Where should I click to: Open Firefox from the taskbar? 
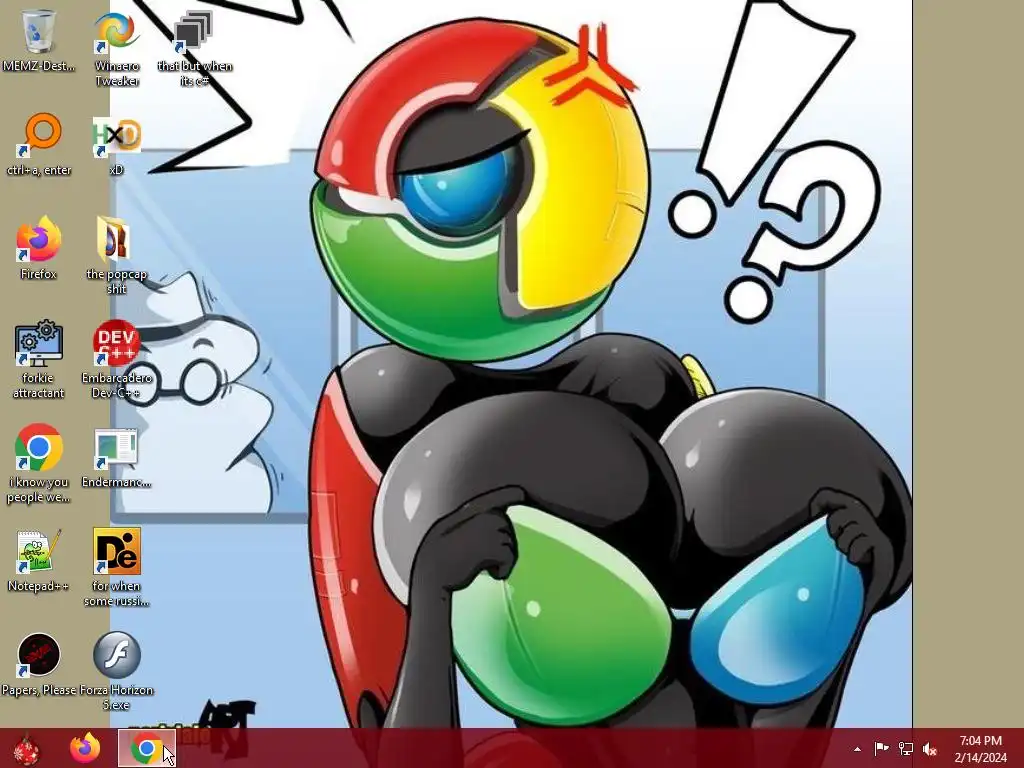[x=85, y=748]
